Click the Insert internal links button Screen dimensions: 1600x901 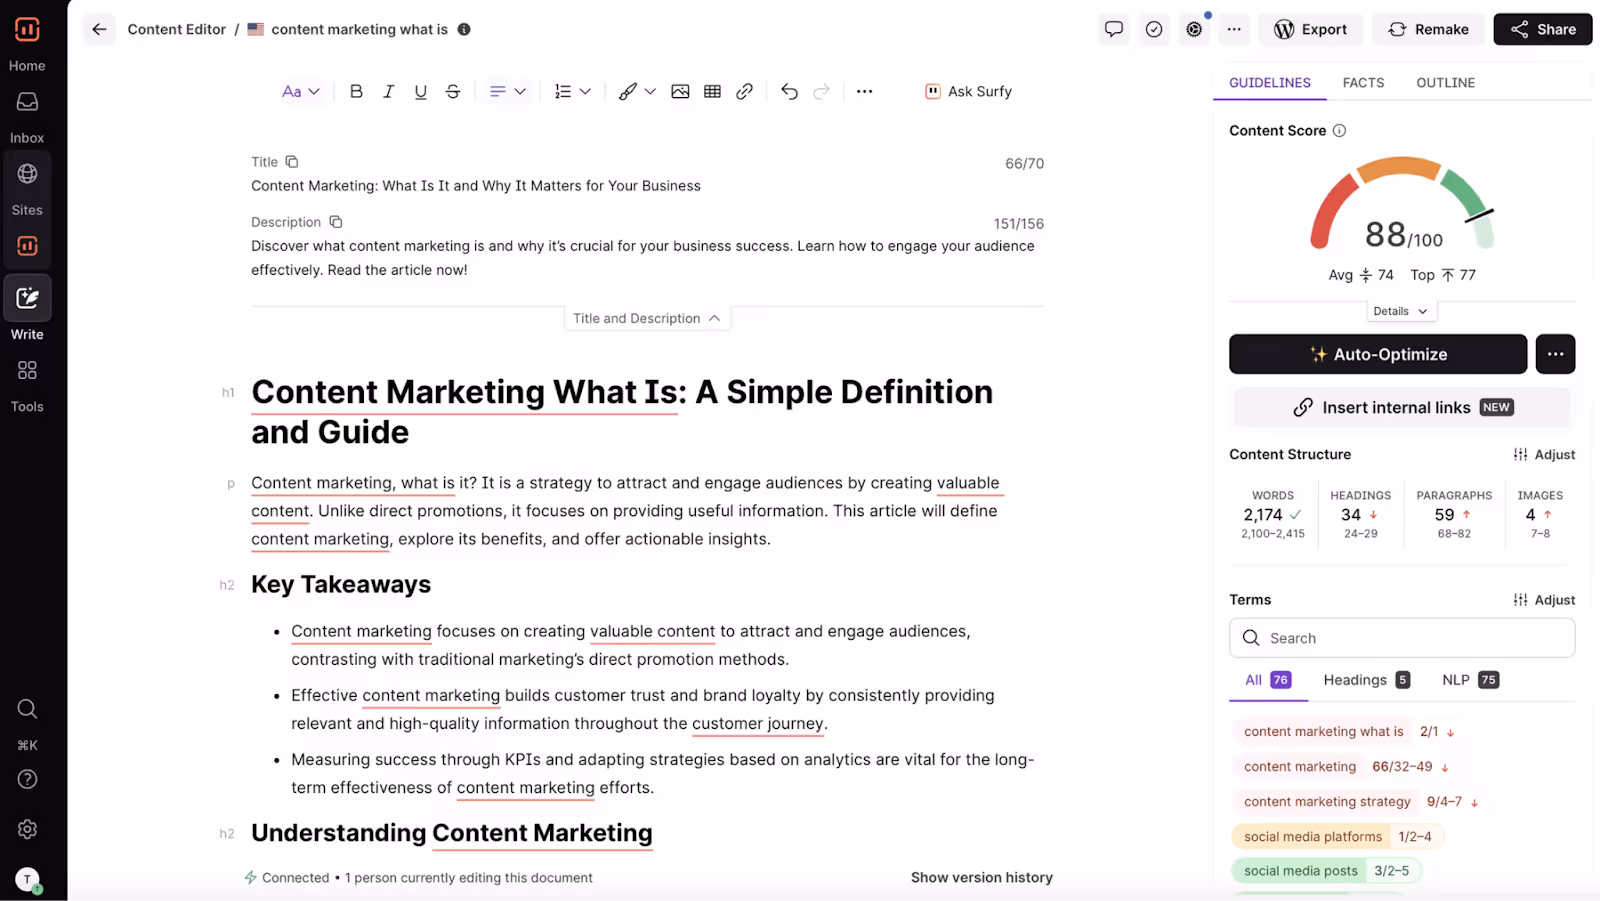click(x=1400, y=407)
